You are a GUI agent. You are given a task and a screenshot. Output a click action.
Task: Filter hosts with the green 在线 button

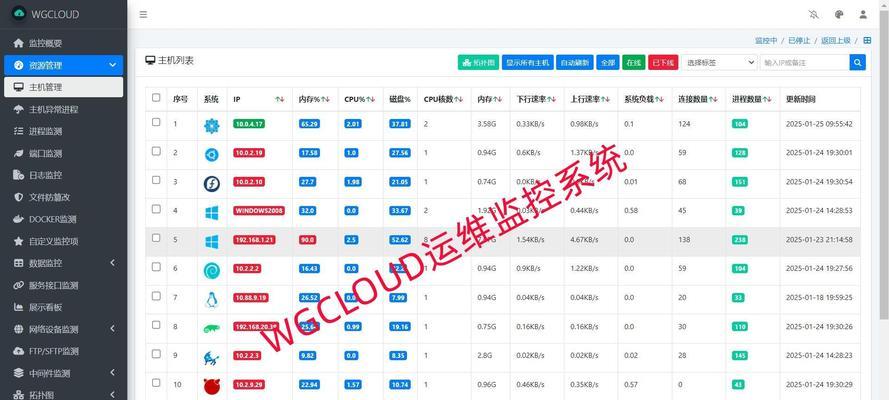tap(633, 62)
